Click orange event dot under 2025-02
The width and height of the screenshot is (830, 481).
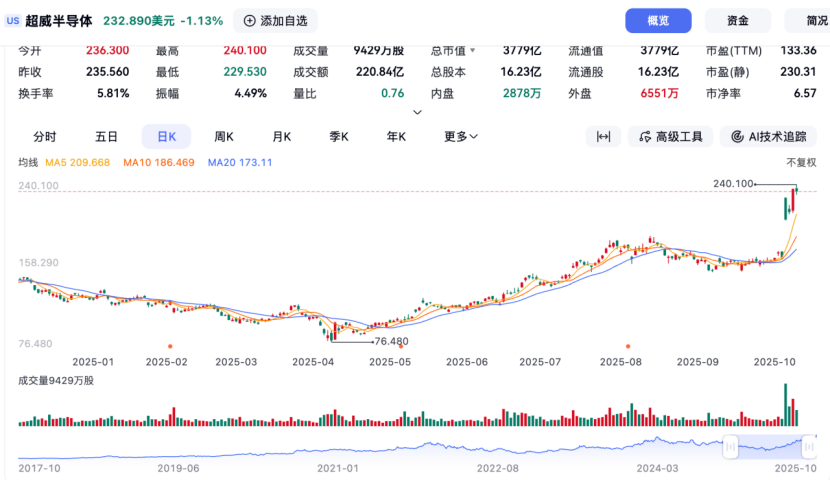pyautogui.click(x=170, y=345)
